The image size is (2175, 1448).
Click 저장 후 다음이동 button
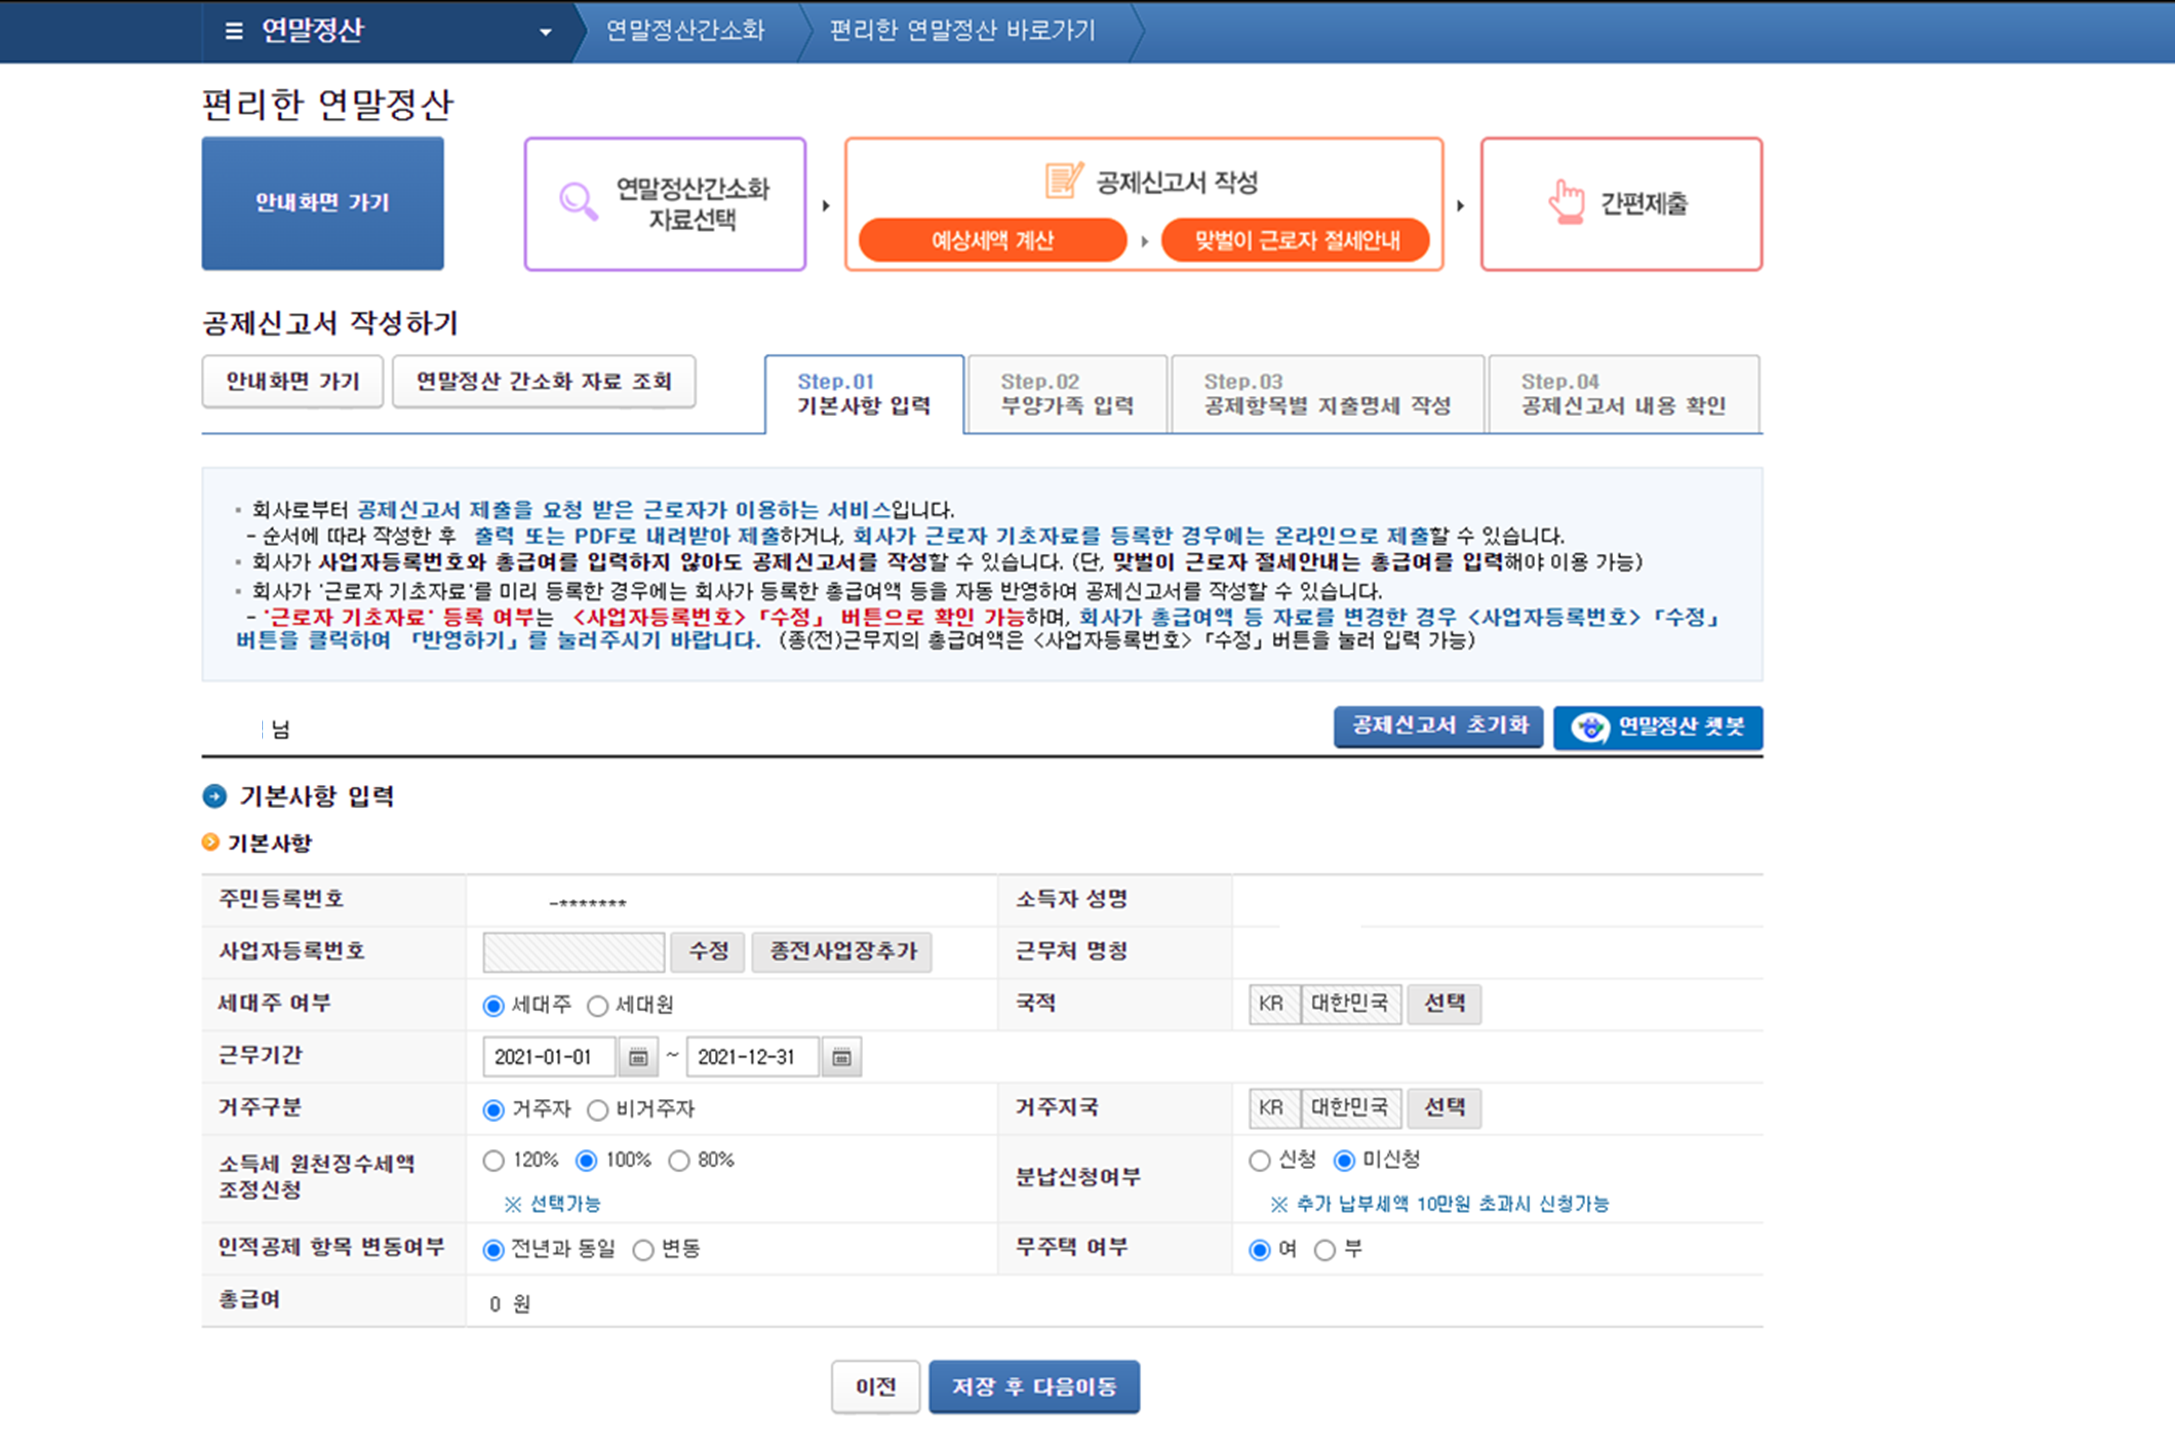[1034, 1387]
